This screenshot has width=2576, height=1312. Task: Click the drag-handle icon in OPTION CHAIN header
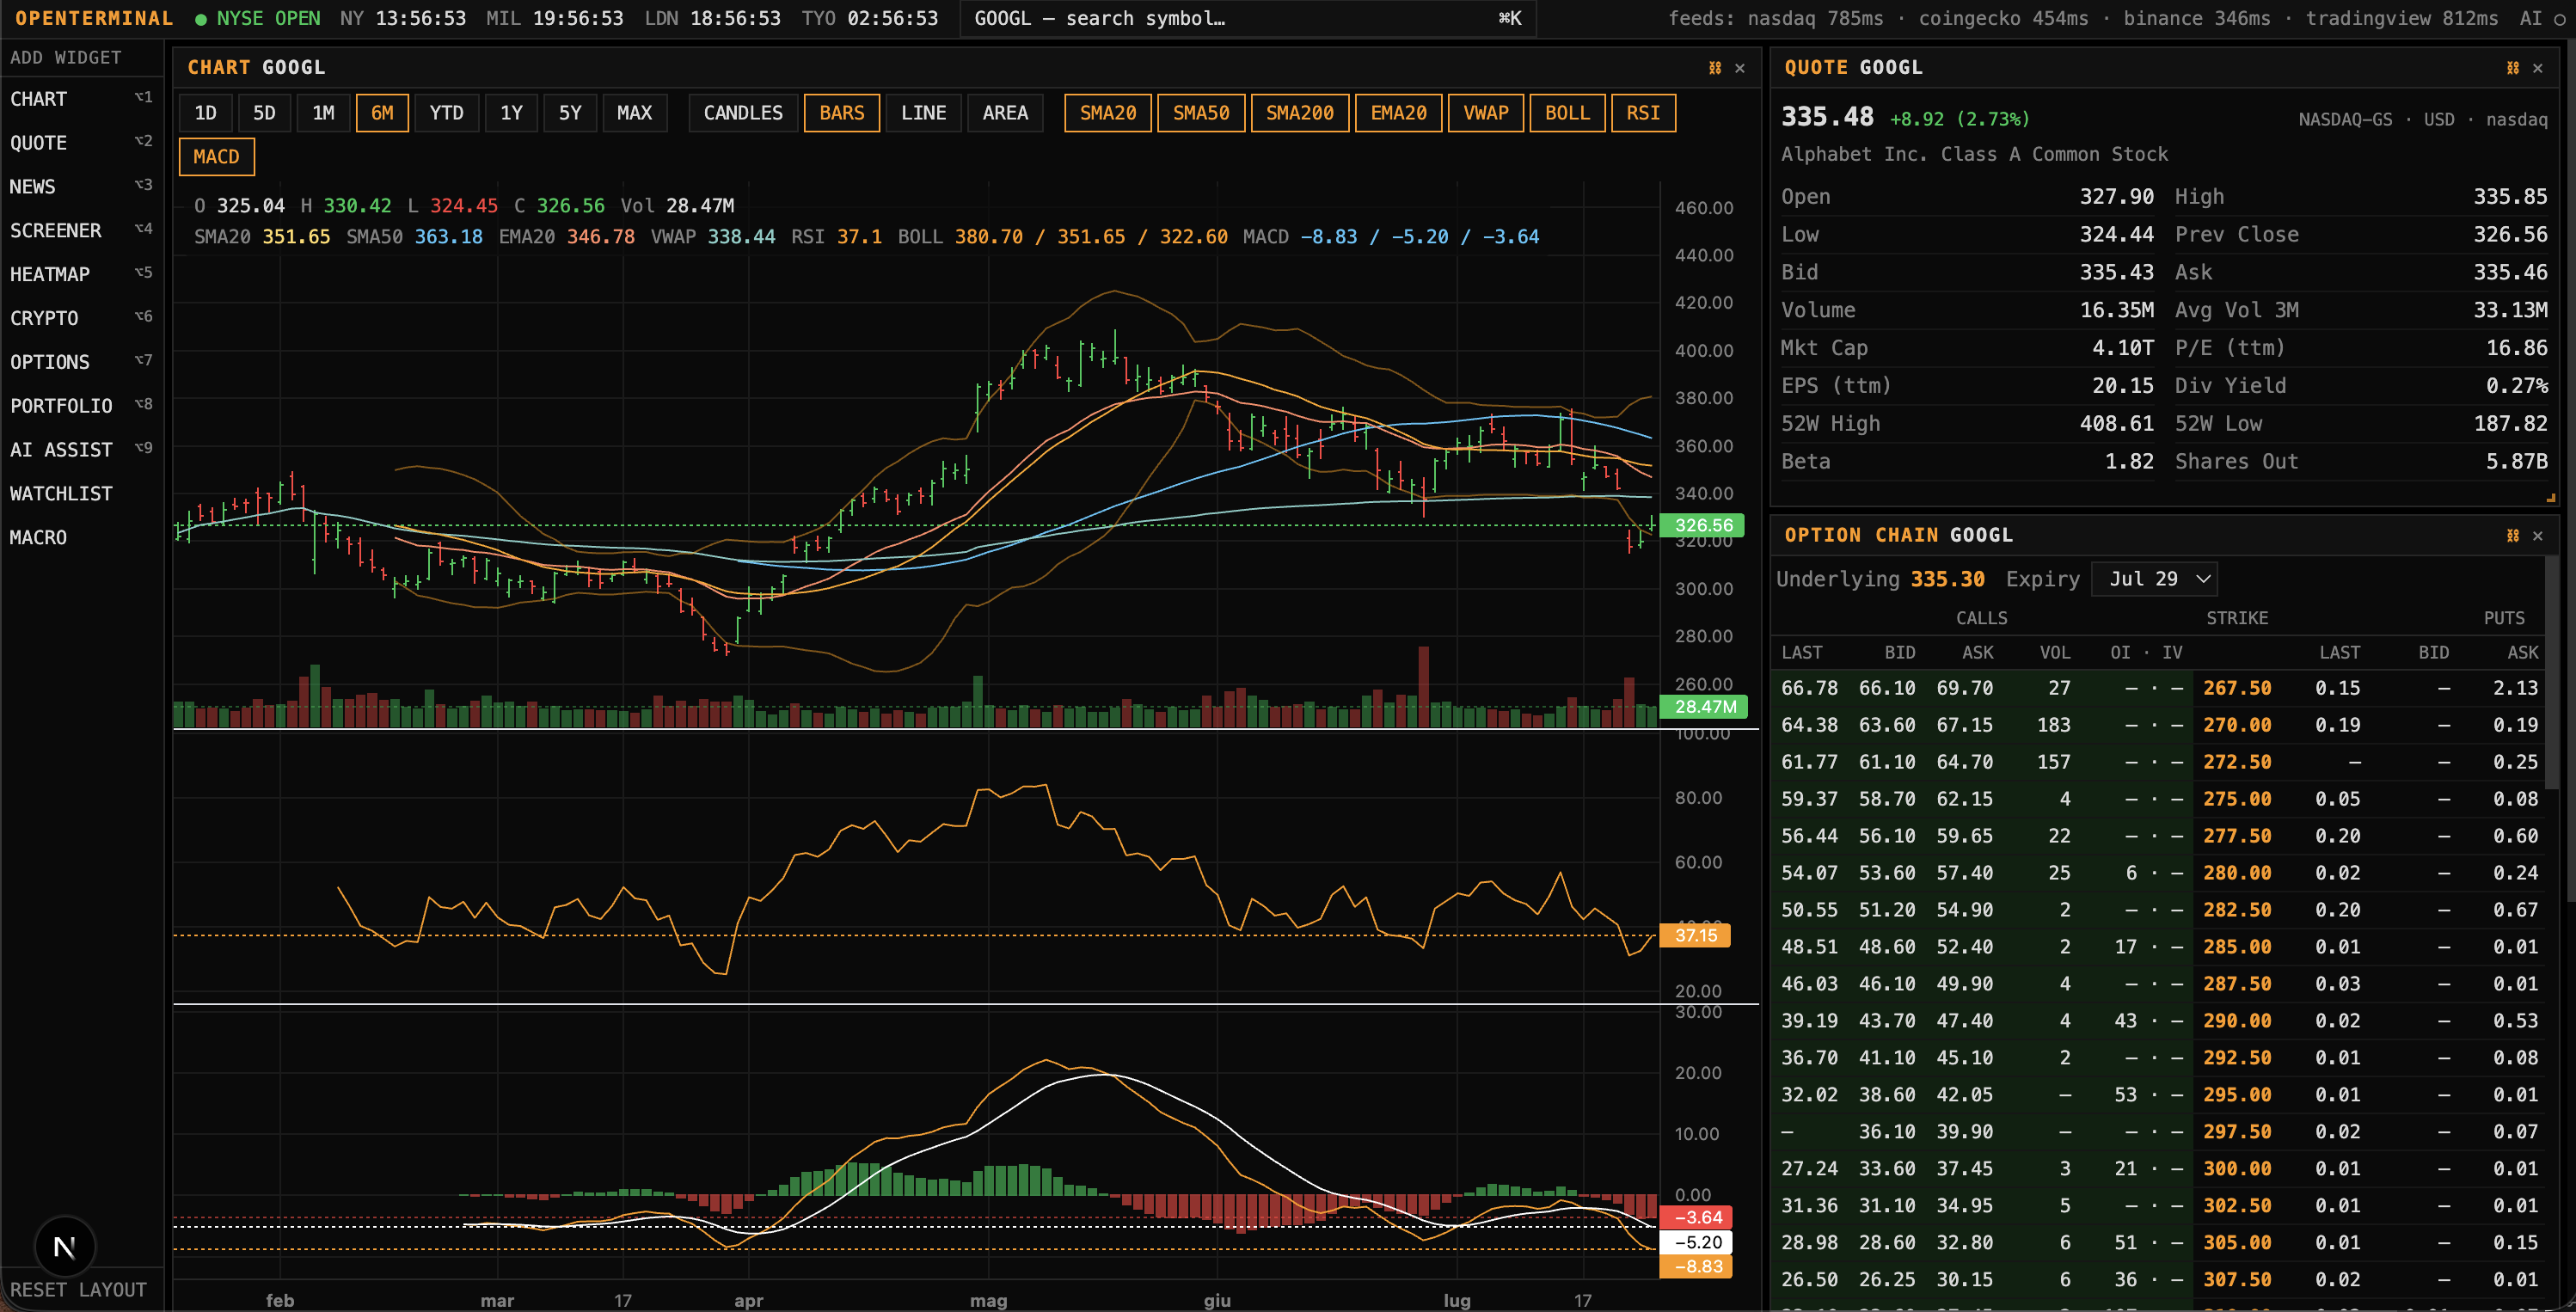[x=2513, y=536]
